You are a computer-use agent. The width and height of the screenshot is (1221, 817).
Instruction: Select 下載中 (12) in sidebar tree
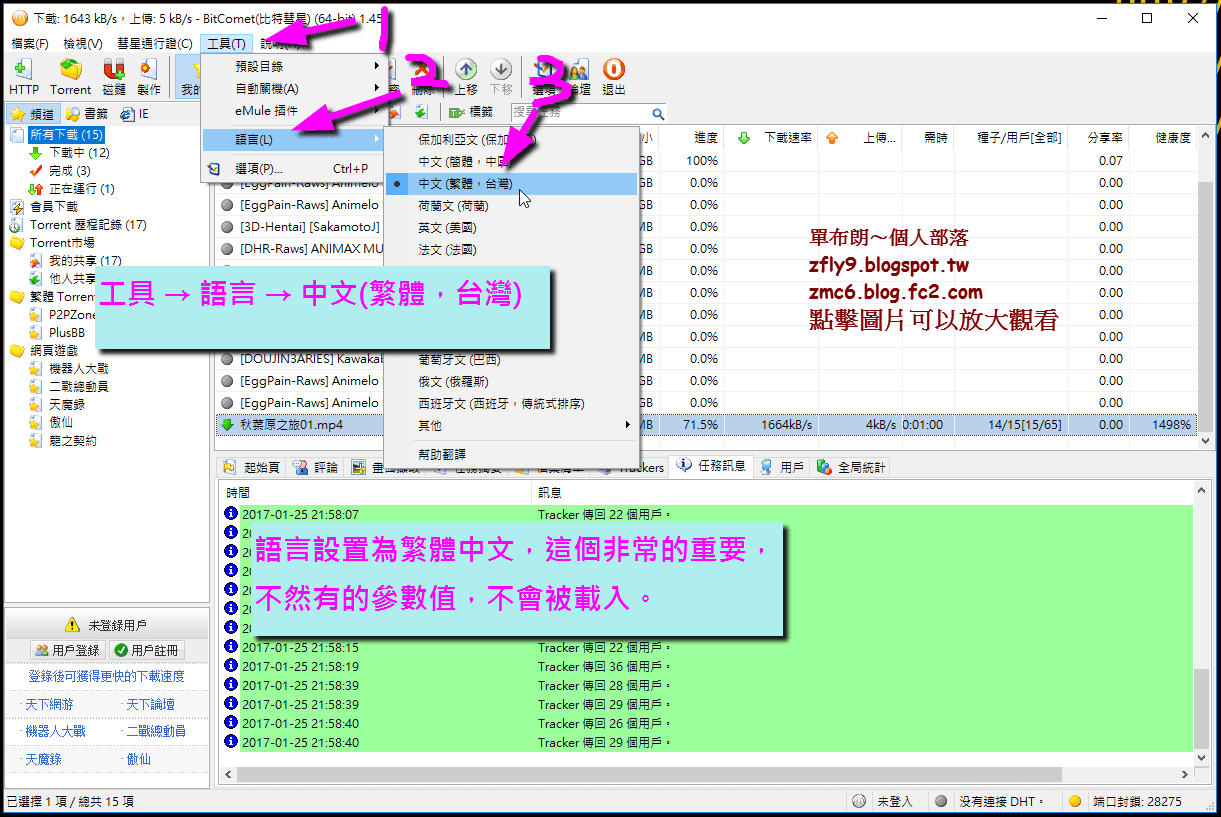click(x=79, y=153)
